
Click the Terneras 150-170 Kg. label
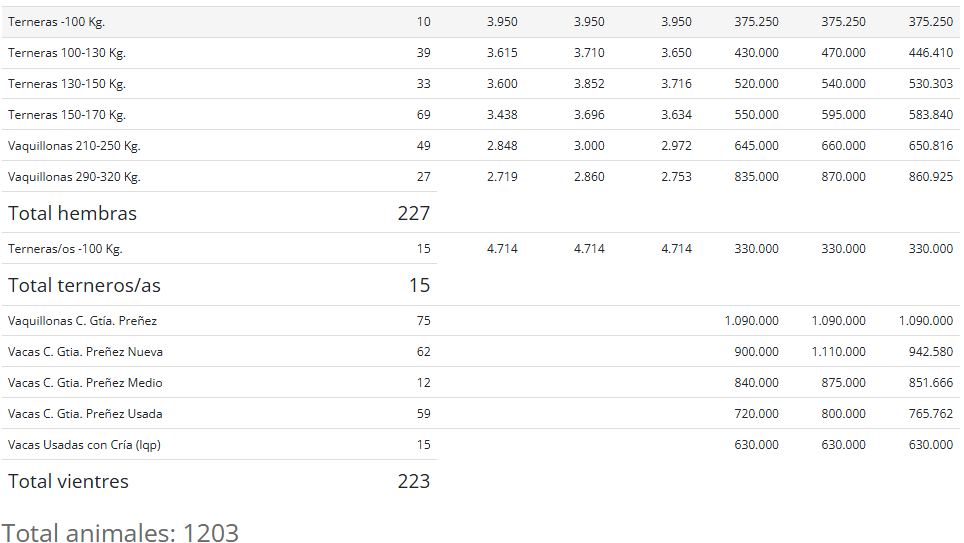click(67, 114)
